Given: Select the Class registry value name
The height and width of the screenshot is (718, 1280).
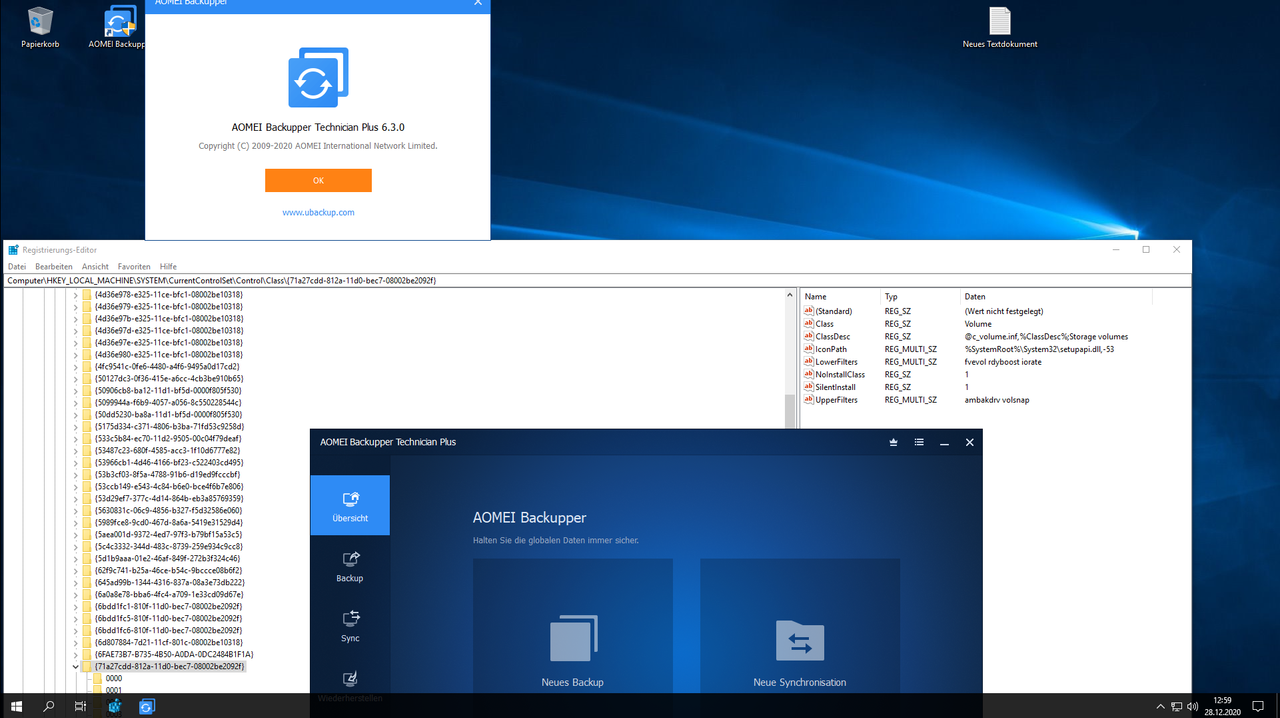Looking at the screenshot, I should (x=825, y=324).
